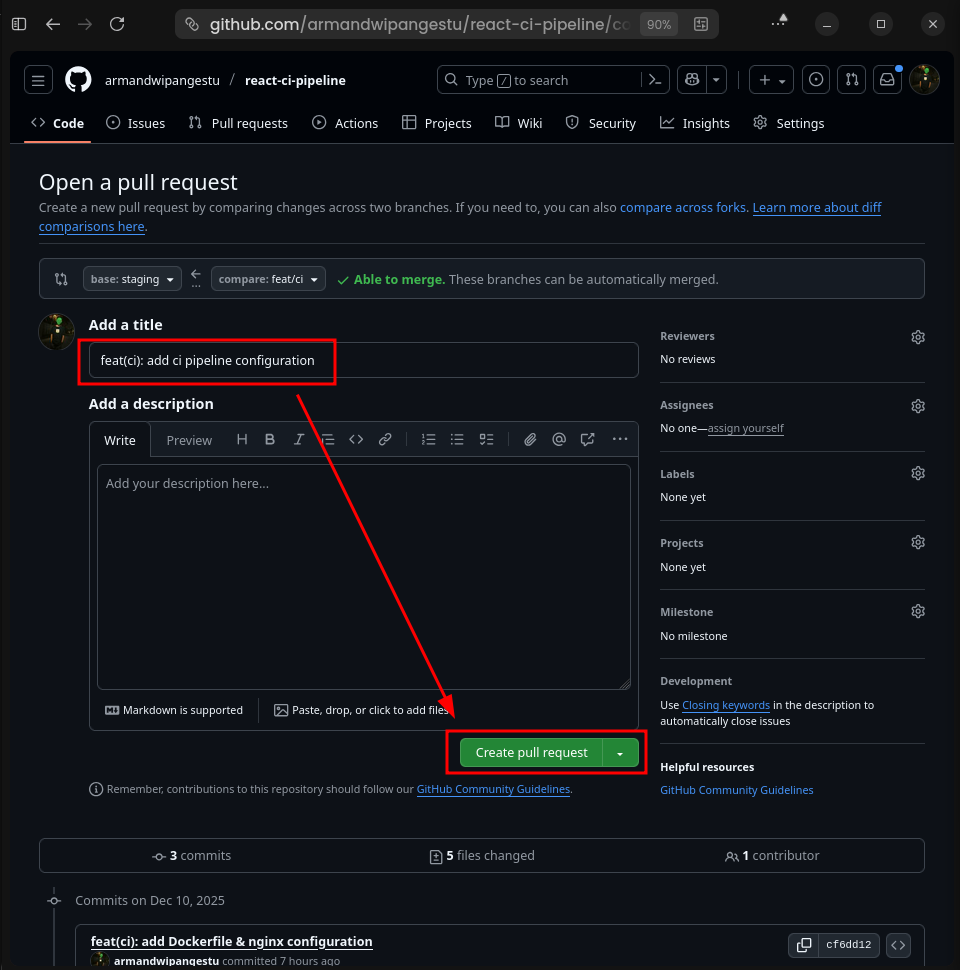Open the Labels settings gear

918,474
